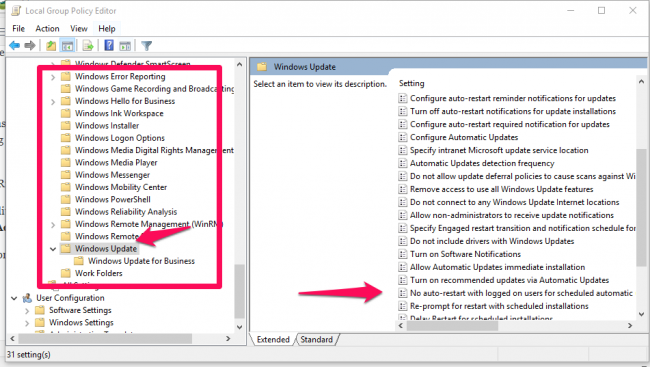
Task: Toggle the Show/Hide Console Tree icon
Action: pos(67,45)
